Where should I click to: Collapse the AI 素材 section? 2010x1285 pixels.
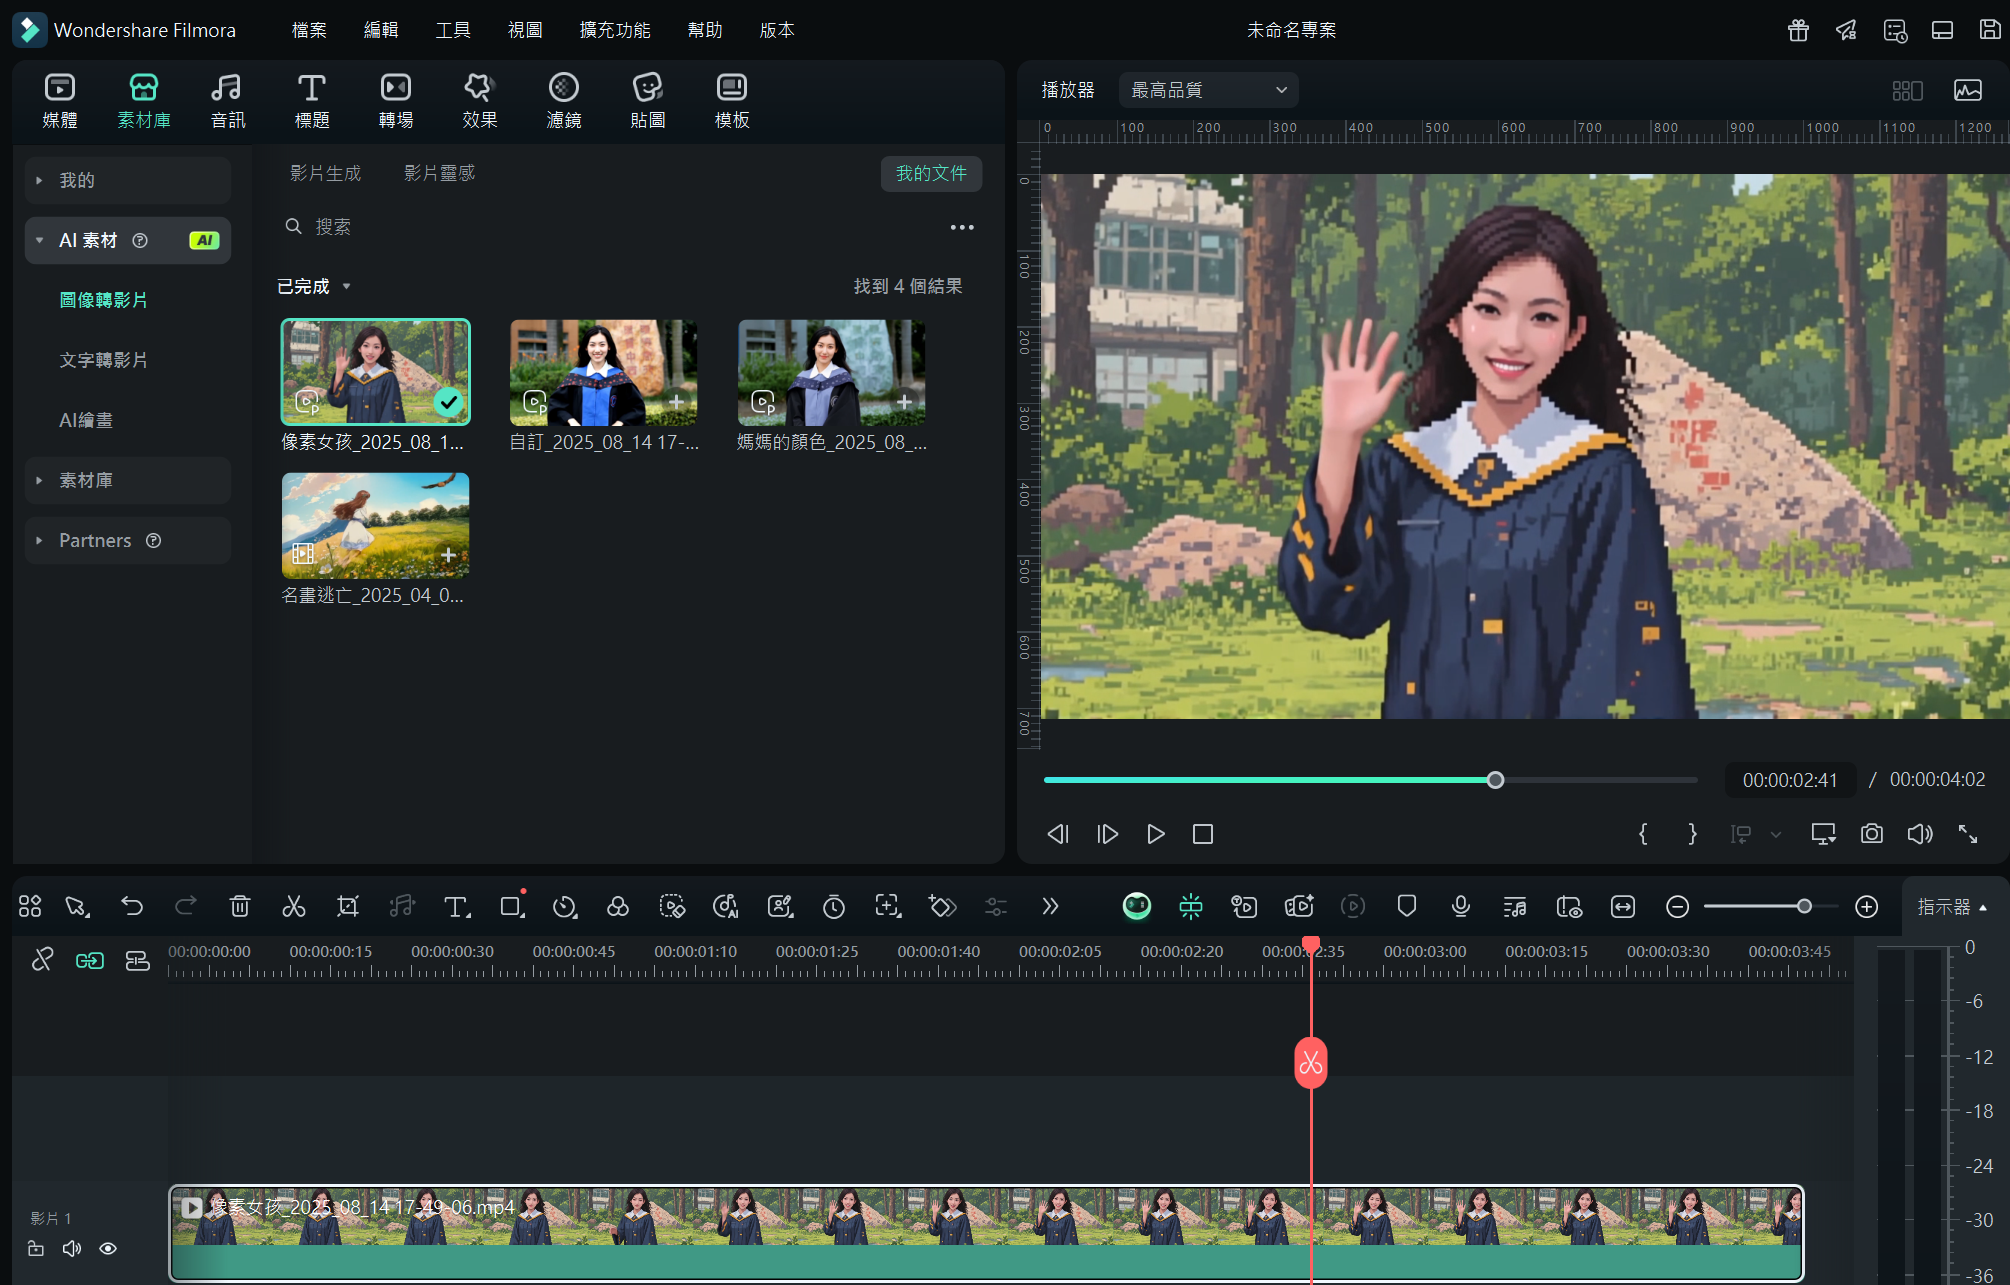(128, 241)
